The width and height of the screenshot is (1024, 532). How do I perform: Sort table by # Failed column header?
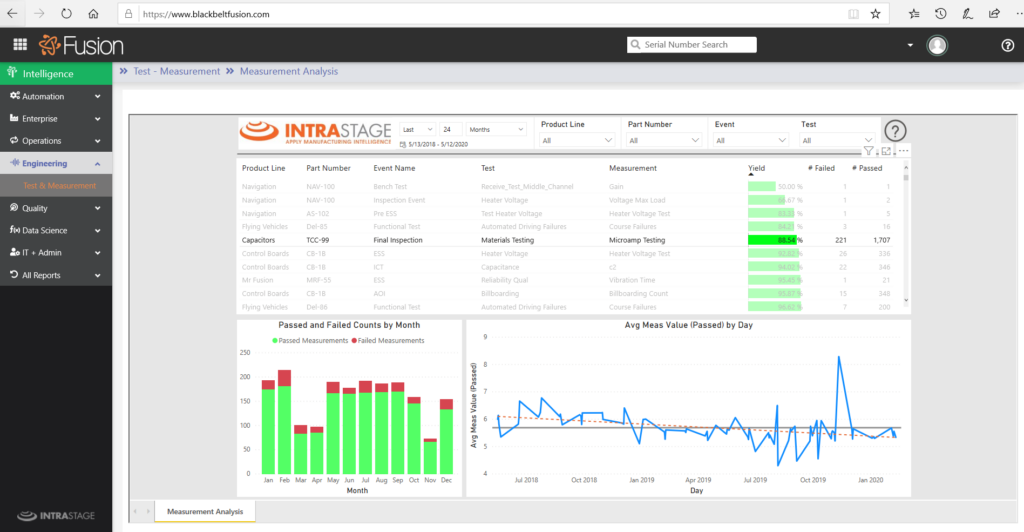point(821,168)
